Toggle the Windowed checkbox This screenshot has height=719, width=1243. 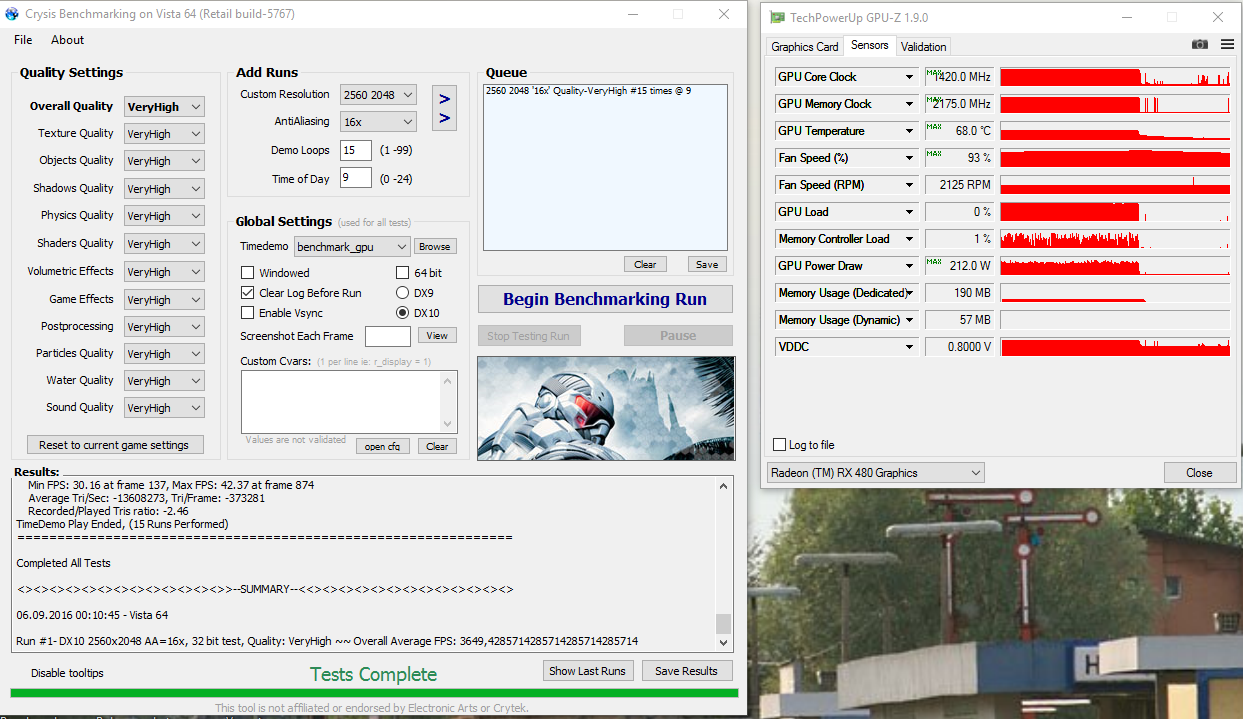[x=248, y=273]
